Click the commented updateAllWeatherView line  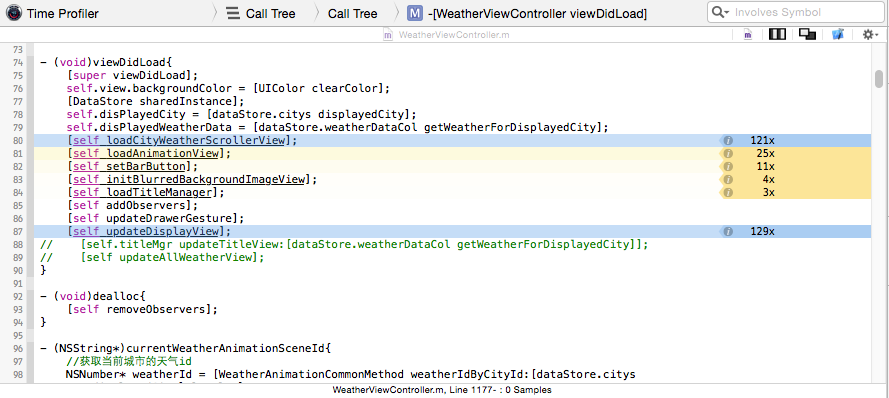point(153,257)
